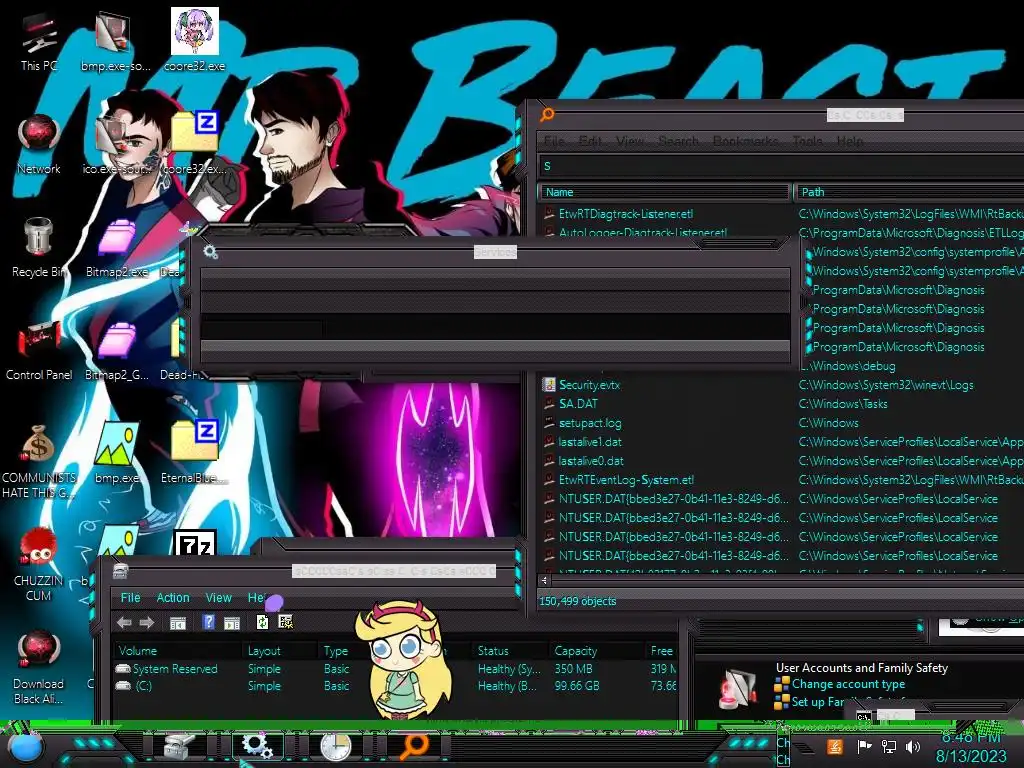The width and height of the screenshot is (1024, 768).
Task: Select the bmp.exe picture icon
Action: [x=117, y=452]
